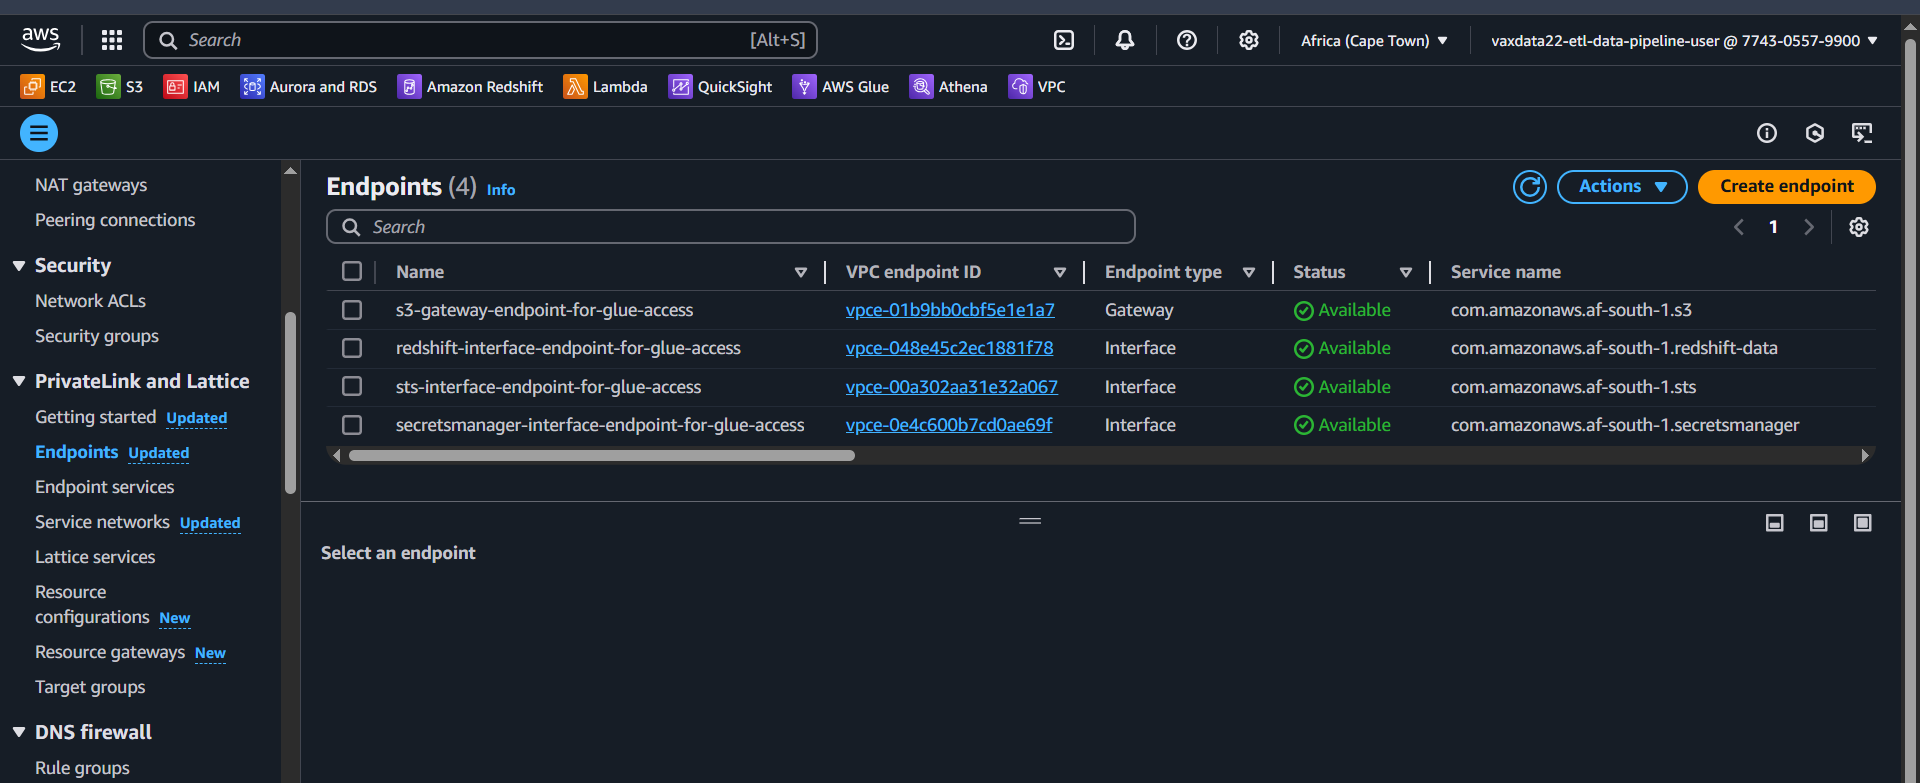Open the AWS home logo
Screen dimensions: 1920x783
click(40, 40)
